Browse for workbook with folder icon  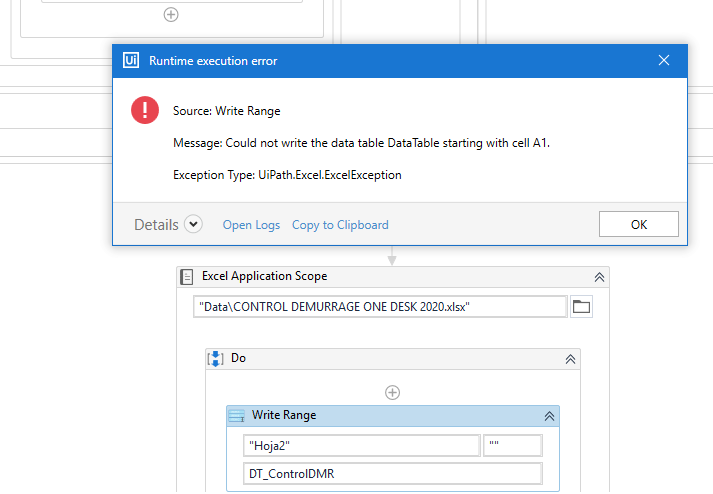581,307
